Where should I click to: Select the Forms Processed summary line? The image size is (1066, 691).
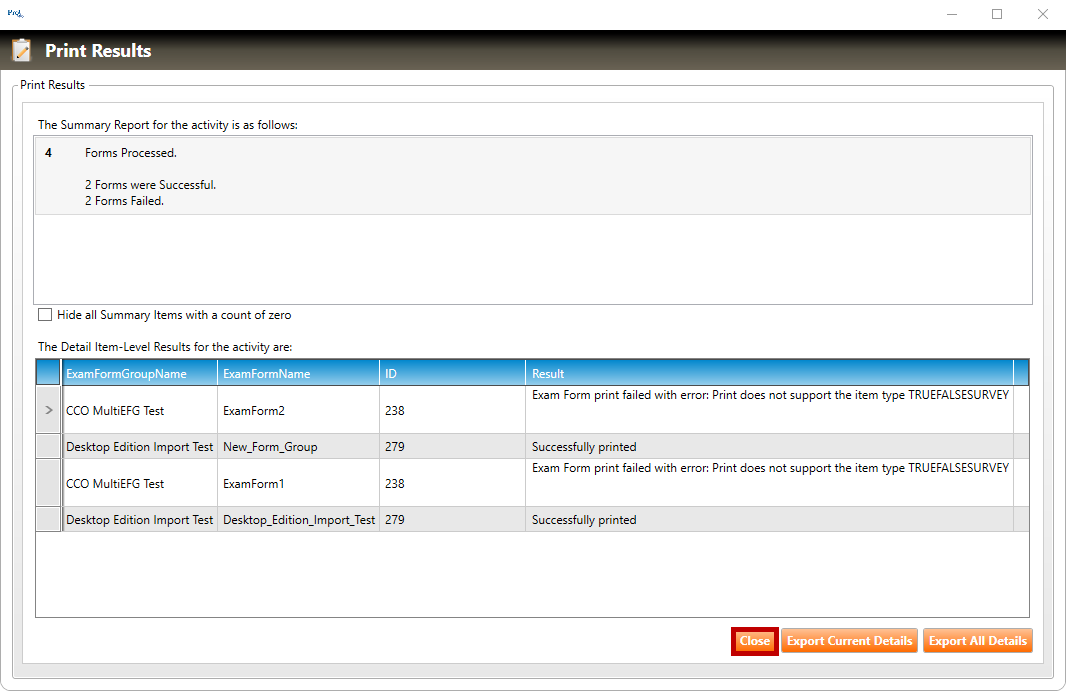pyautogui.click(x=130, y=153)
